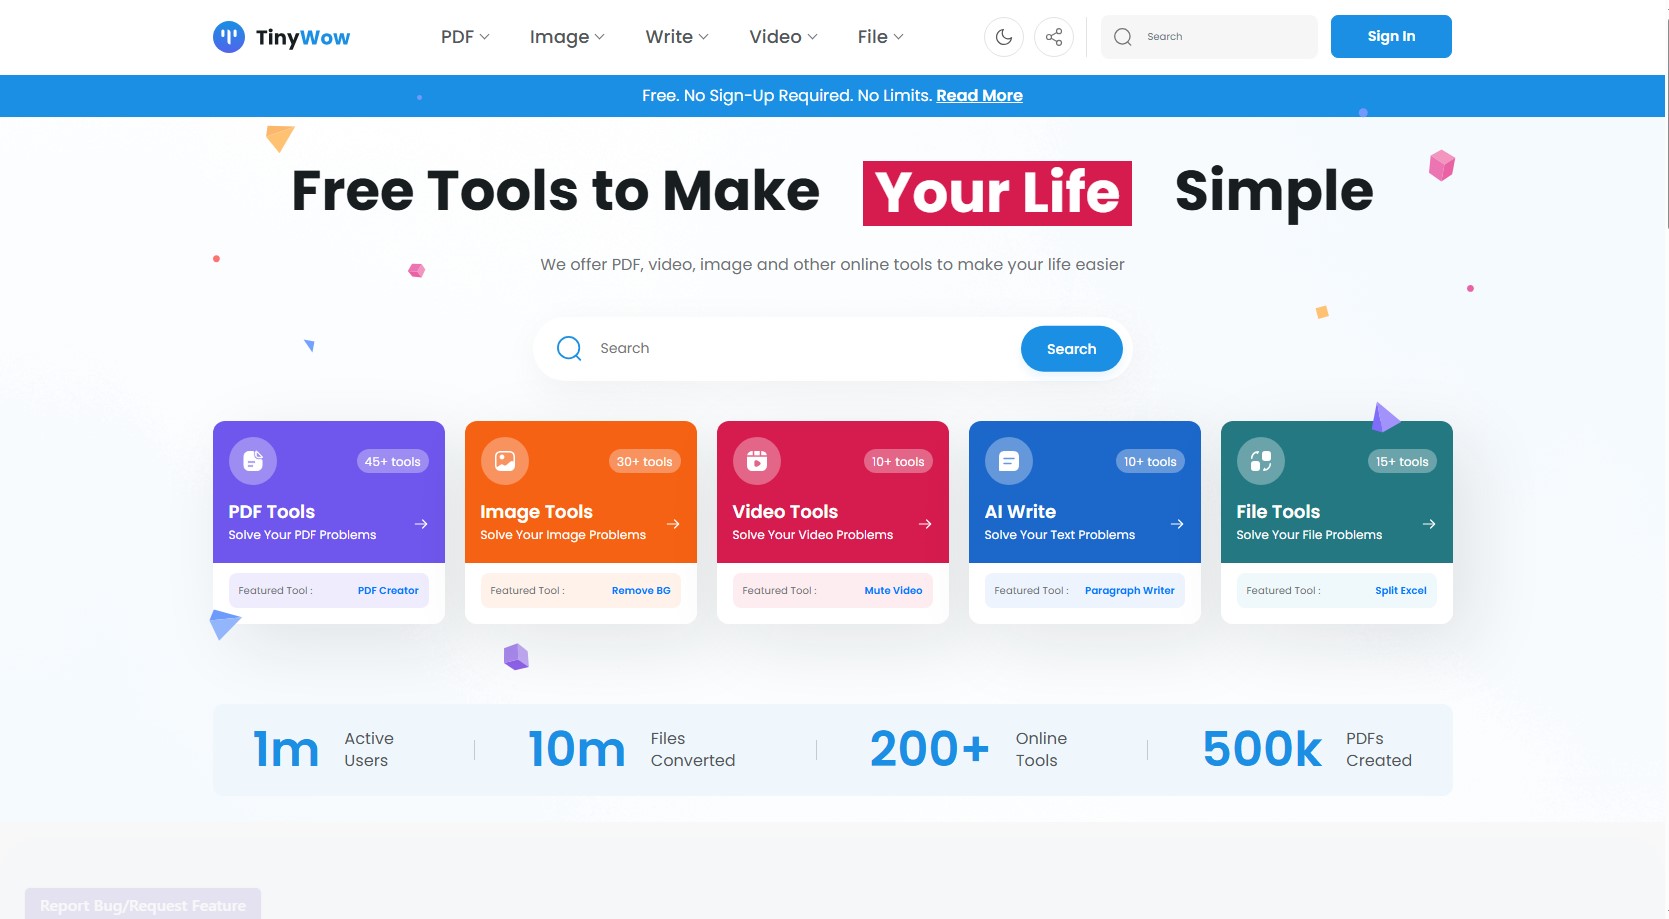Click the PDF Tools document icon
The width and height of the screenshot is (1669, 919).
click(253, 461)
